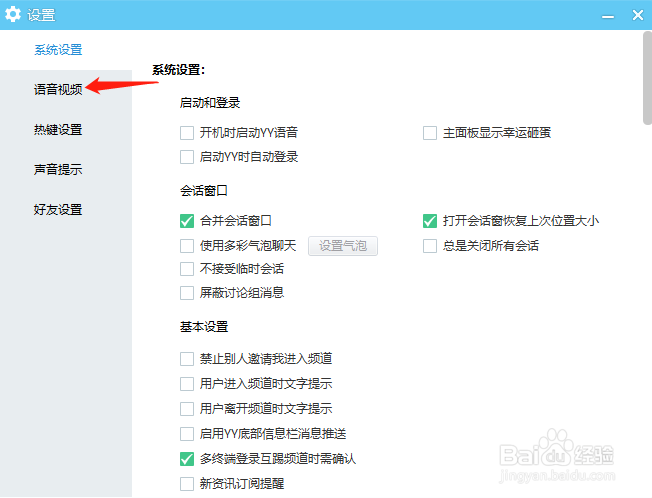Toggle 用户离开频道时文字提示 checkbox

click(x=187, y=409)
